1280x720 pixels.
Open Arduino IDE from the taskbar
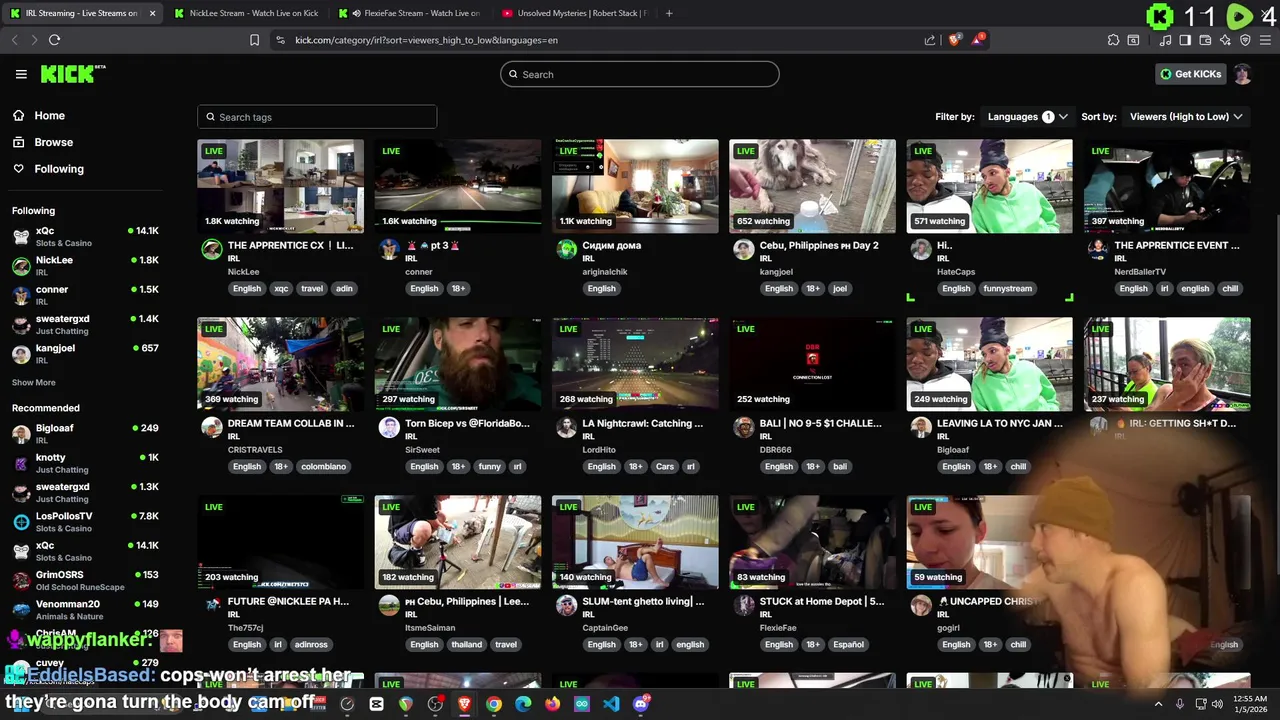coord(582,704)
